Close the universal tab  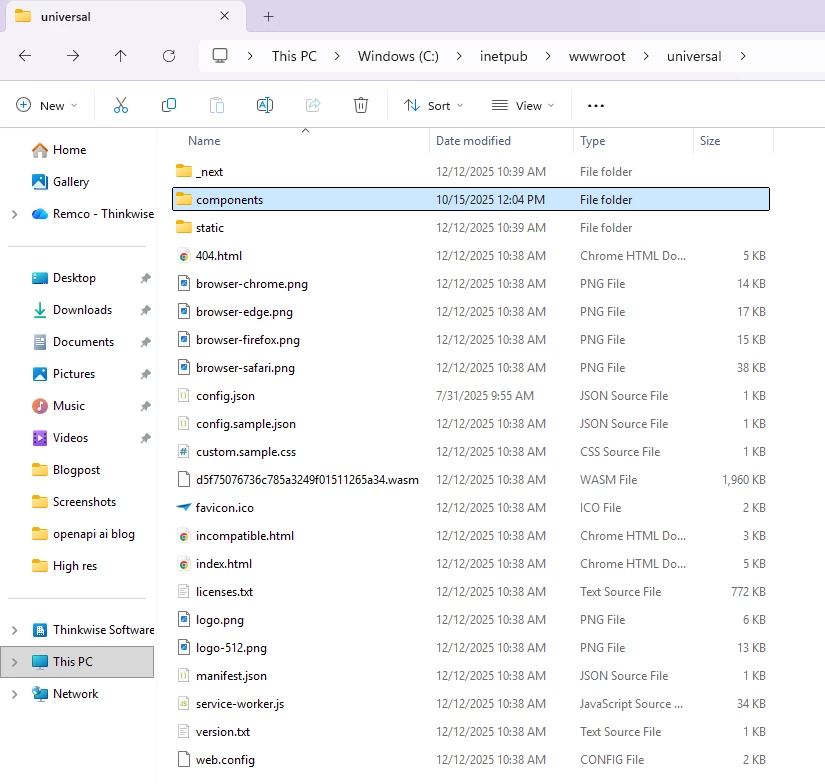click(x=224, y=16)
